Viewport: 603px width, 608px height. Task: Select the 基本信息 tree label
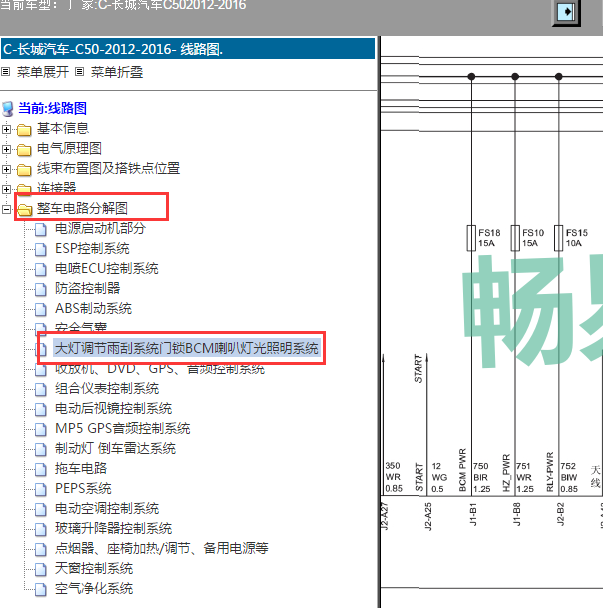[63, 128]
